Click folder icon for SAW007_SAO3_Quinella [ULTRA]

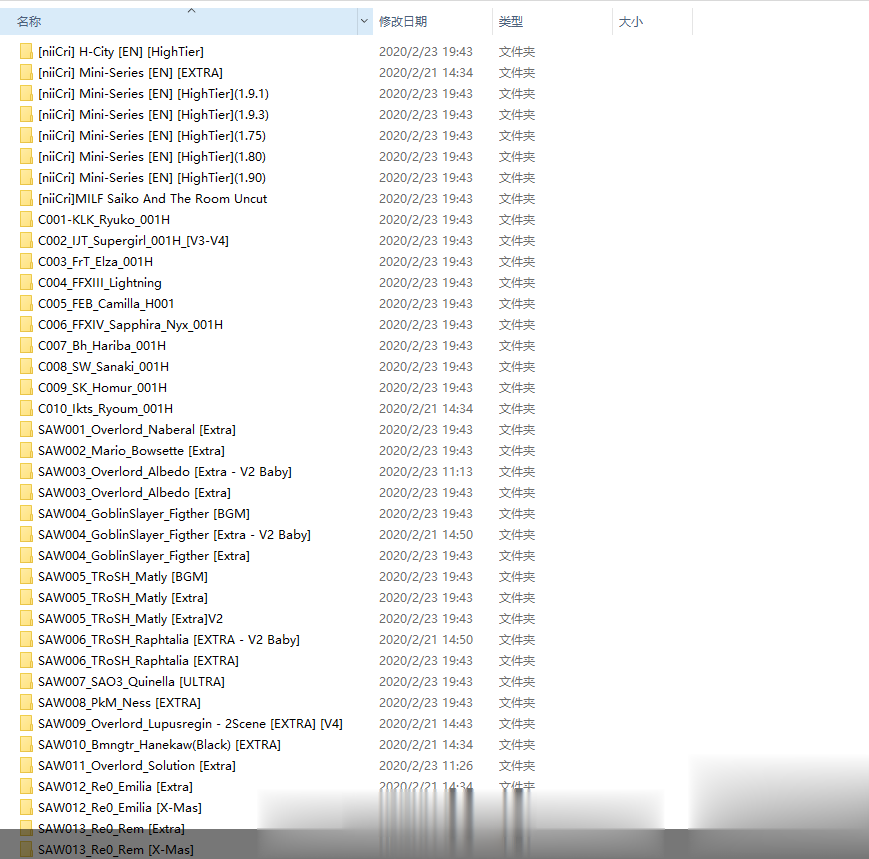[x=27, y=682]
